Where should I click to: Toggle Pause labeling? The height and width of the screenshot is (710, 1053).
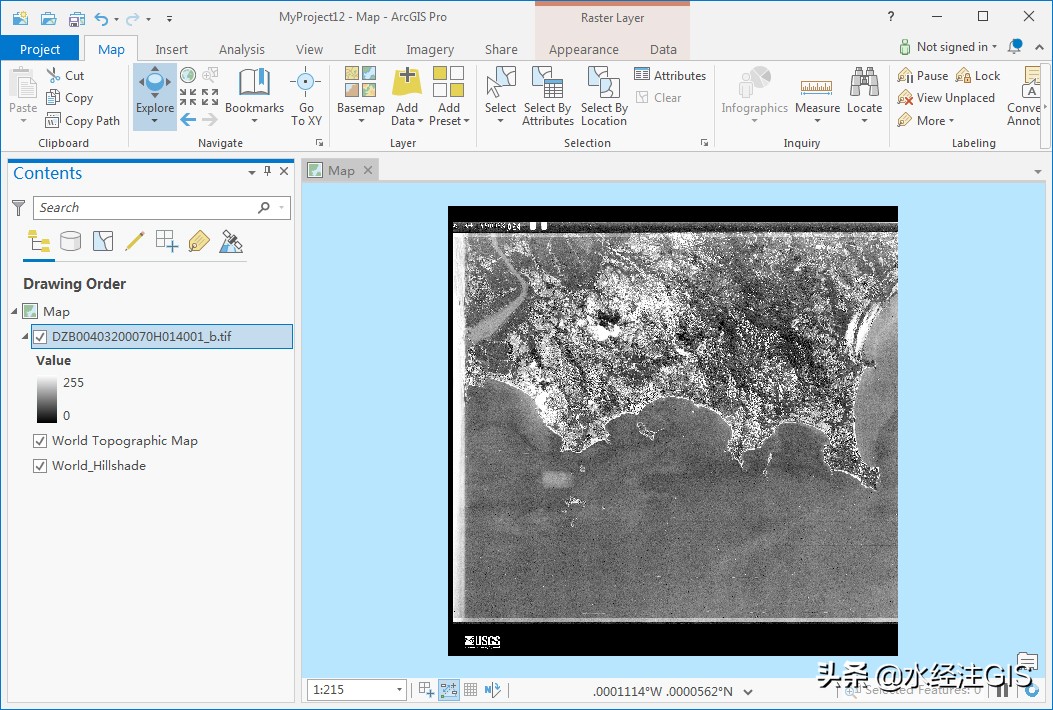click(923, 75)
